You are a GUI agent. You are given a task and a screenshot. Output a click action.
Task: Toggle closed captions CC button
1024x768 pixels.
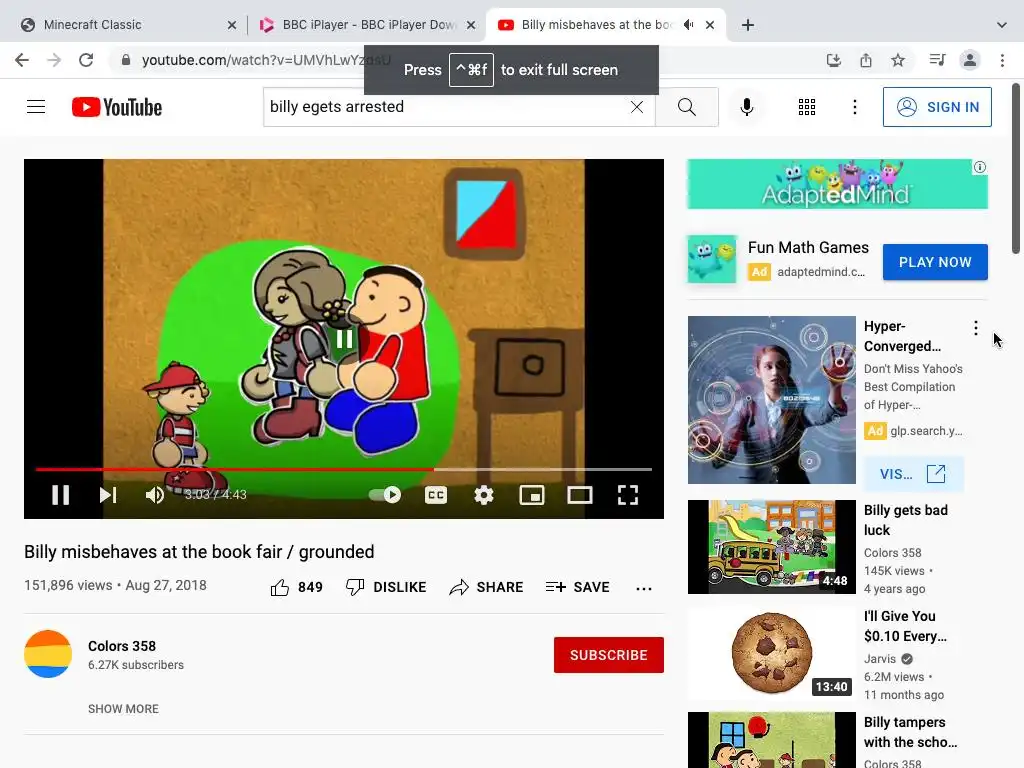click(436, 495)
